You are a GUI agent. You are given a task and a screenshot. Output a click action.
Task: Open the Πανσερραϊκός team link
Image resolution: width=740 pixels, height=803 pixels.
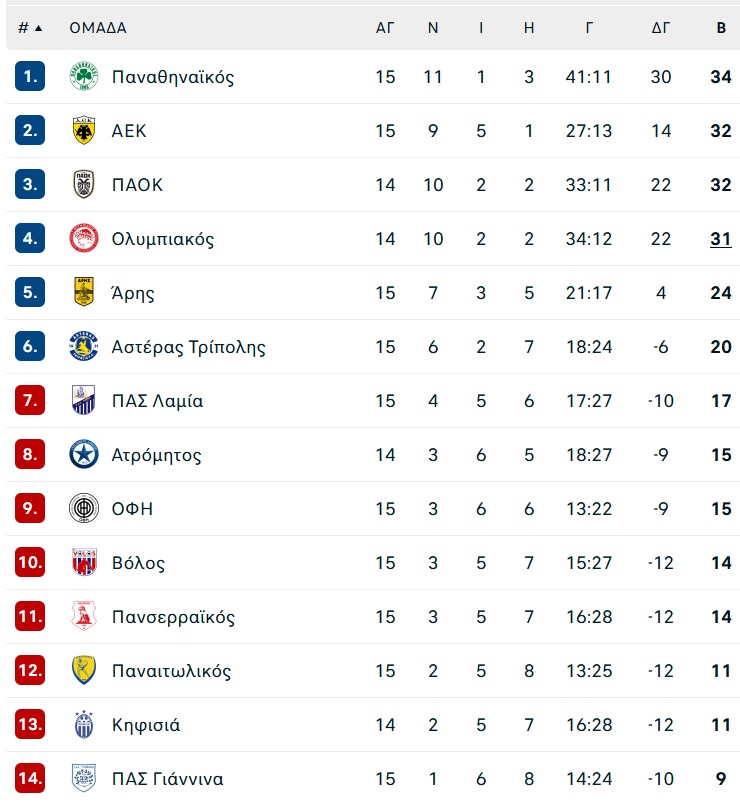(x=173, y=617)
